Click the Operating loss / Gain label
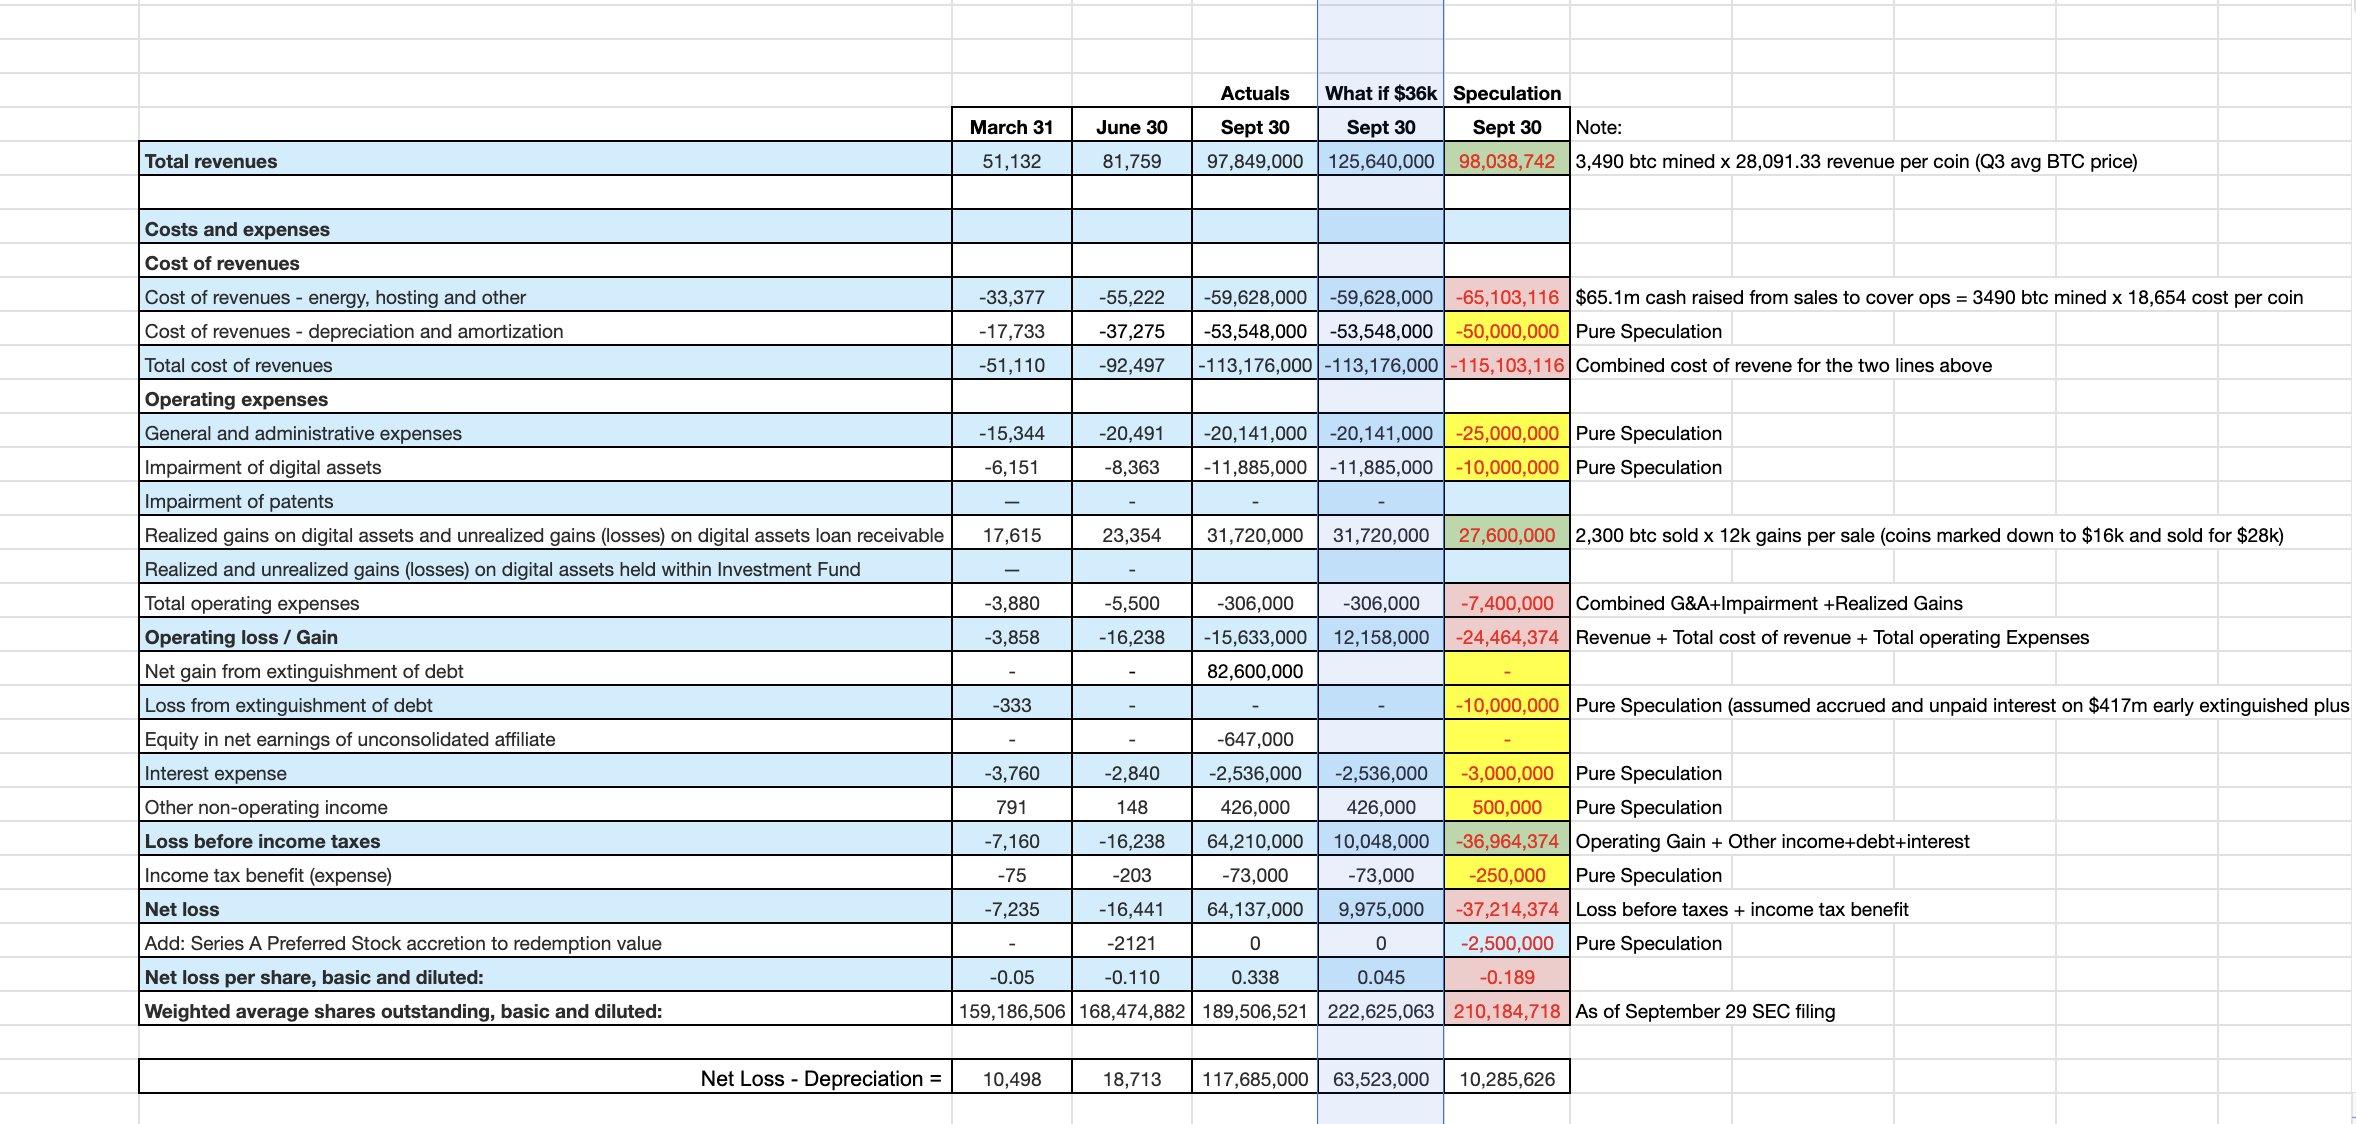 point(241,637)
